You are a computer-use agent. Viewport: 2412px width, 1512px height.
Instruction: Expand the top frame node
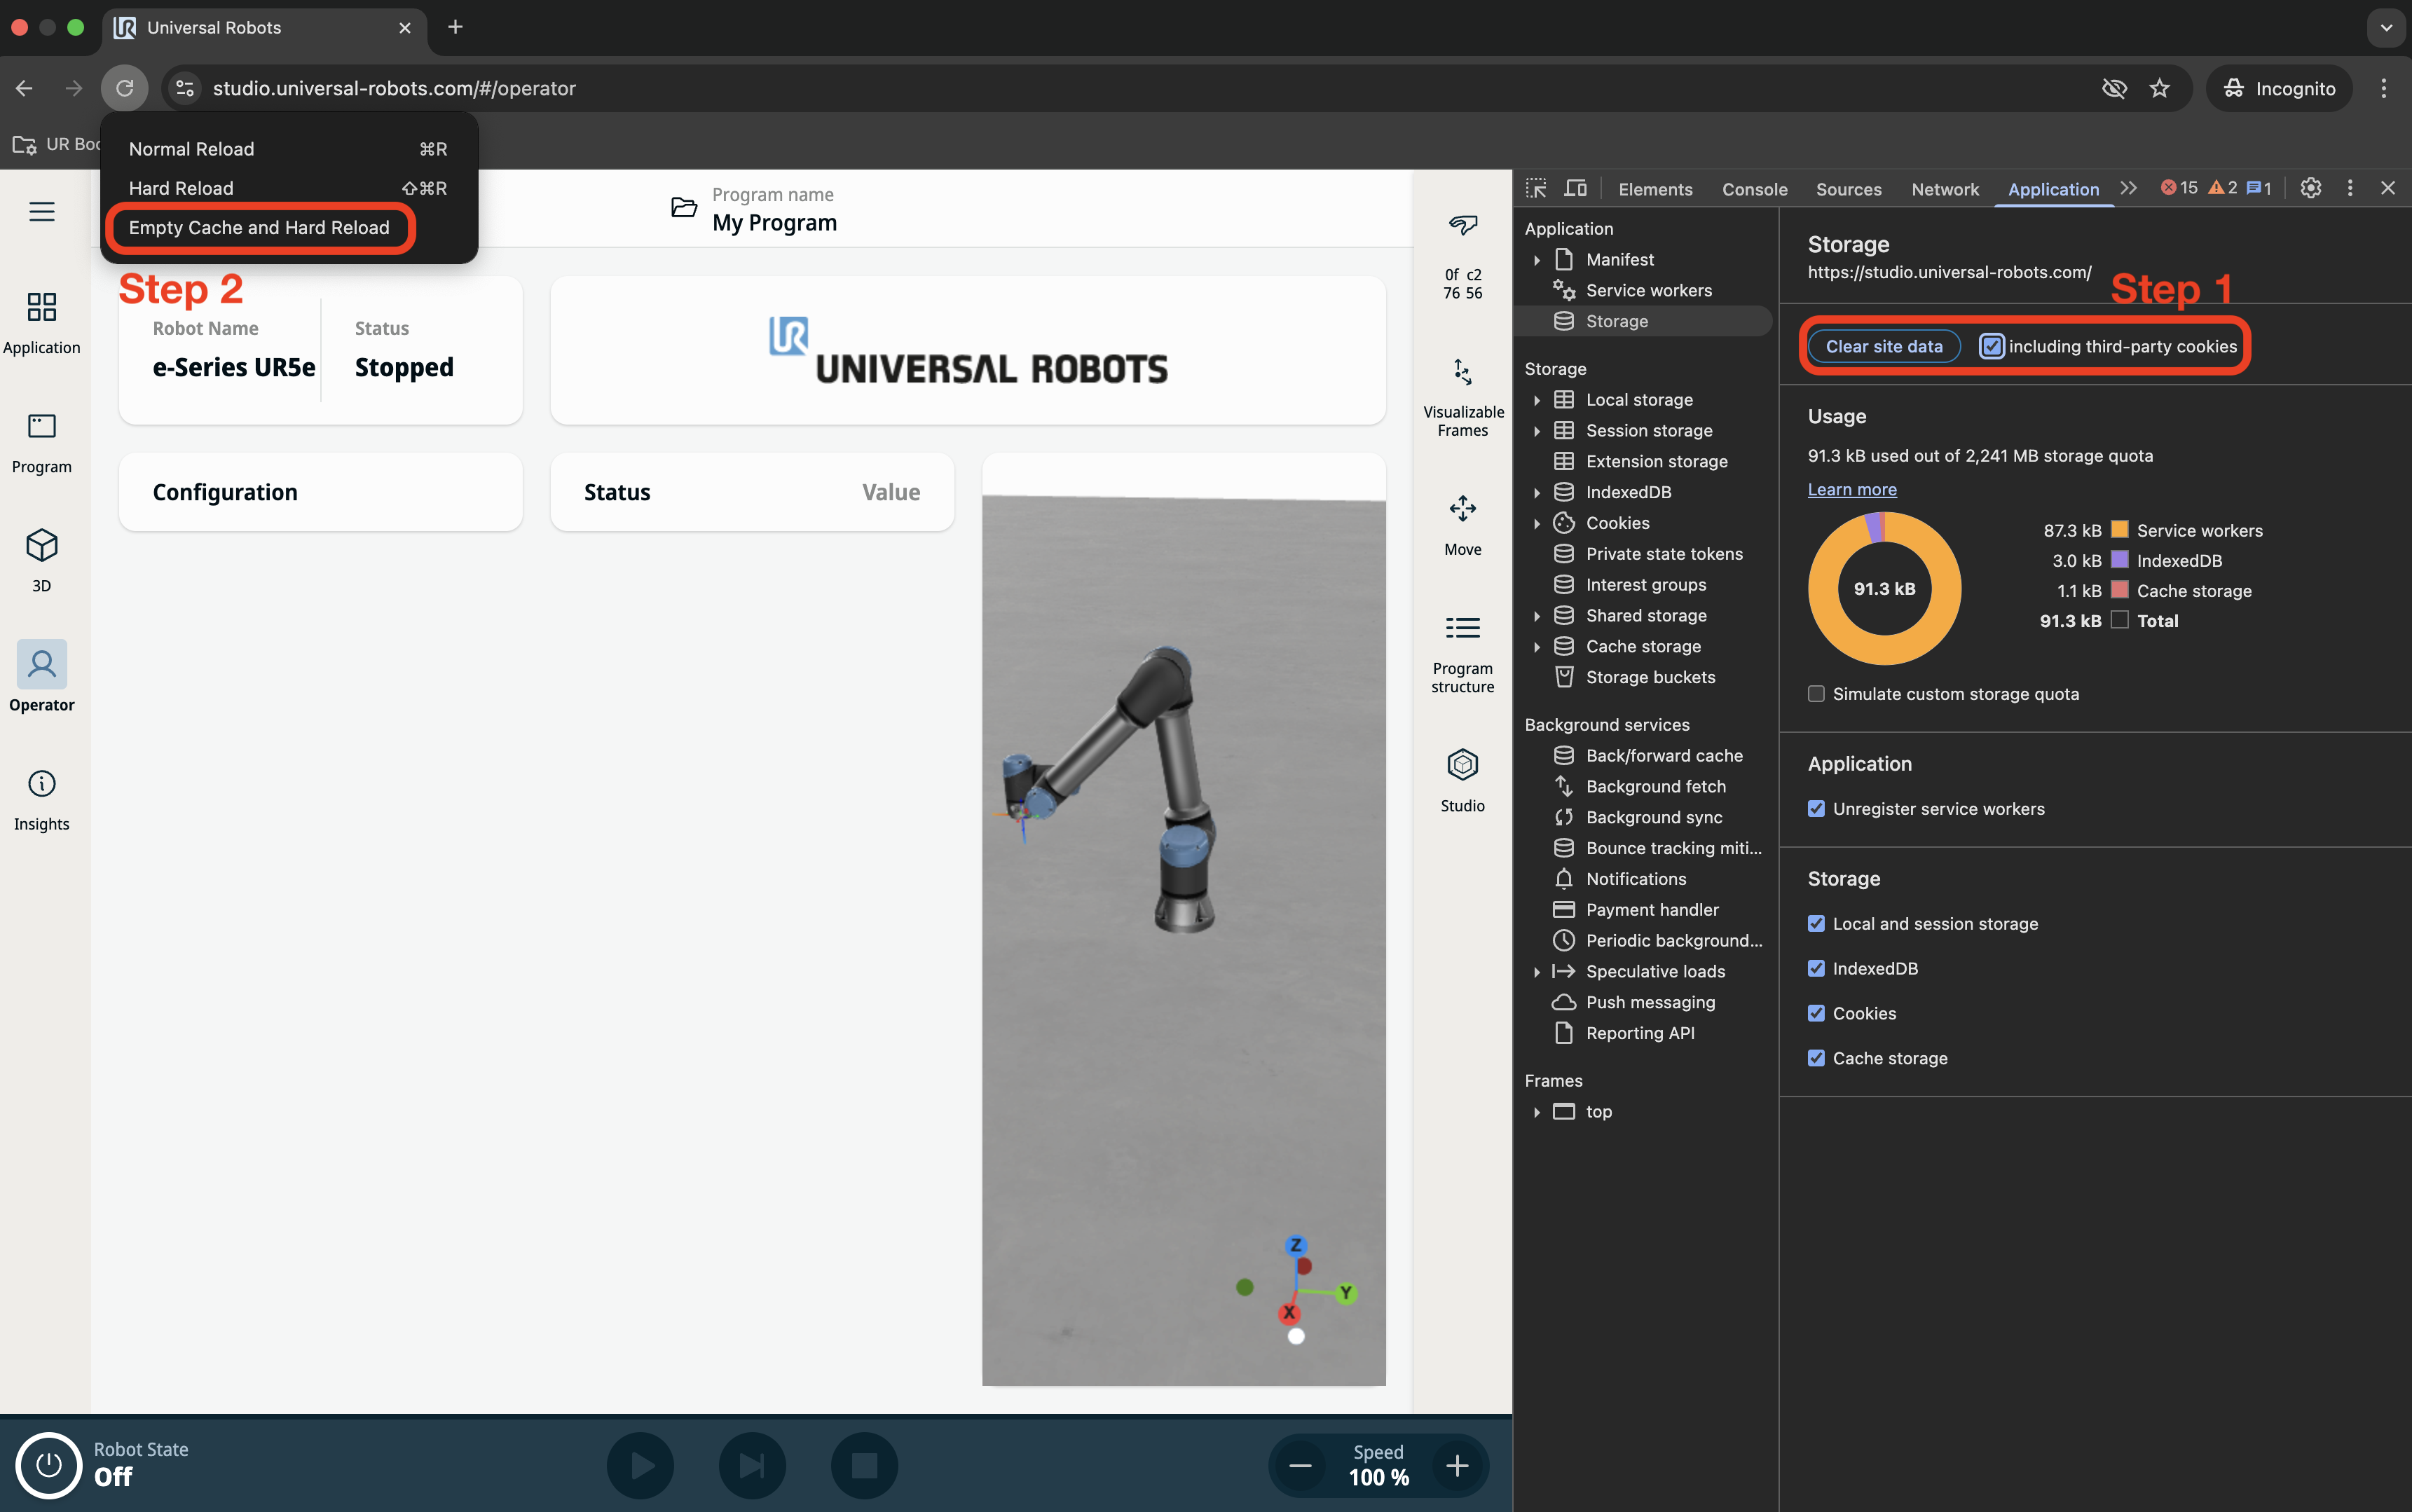pyautogui.click(x=1537, y=1112)
